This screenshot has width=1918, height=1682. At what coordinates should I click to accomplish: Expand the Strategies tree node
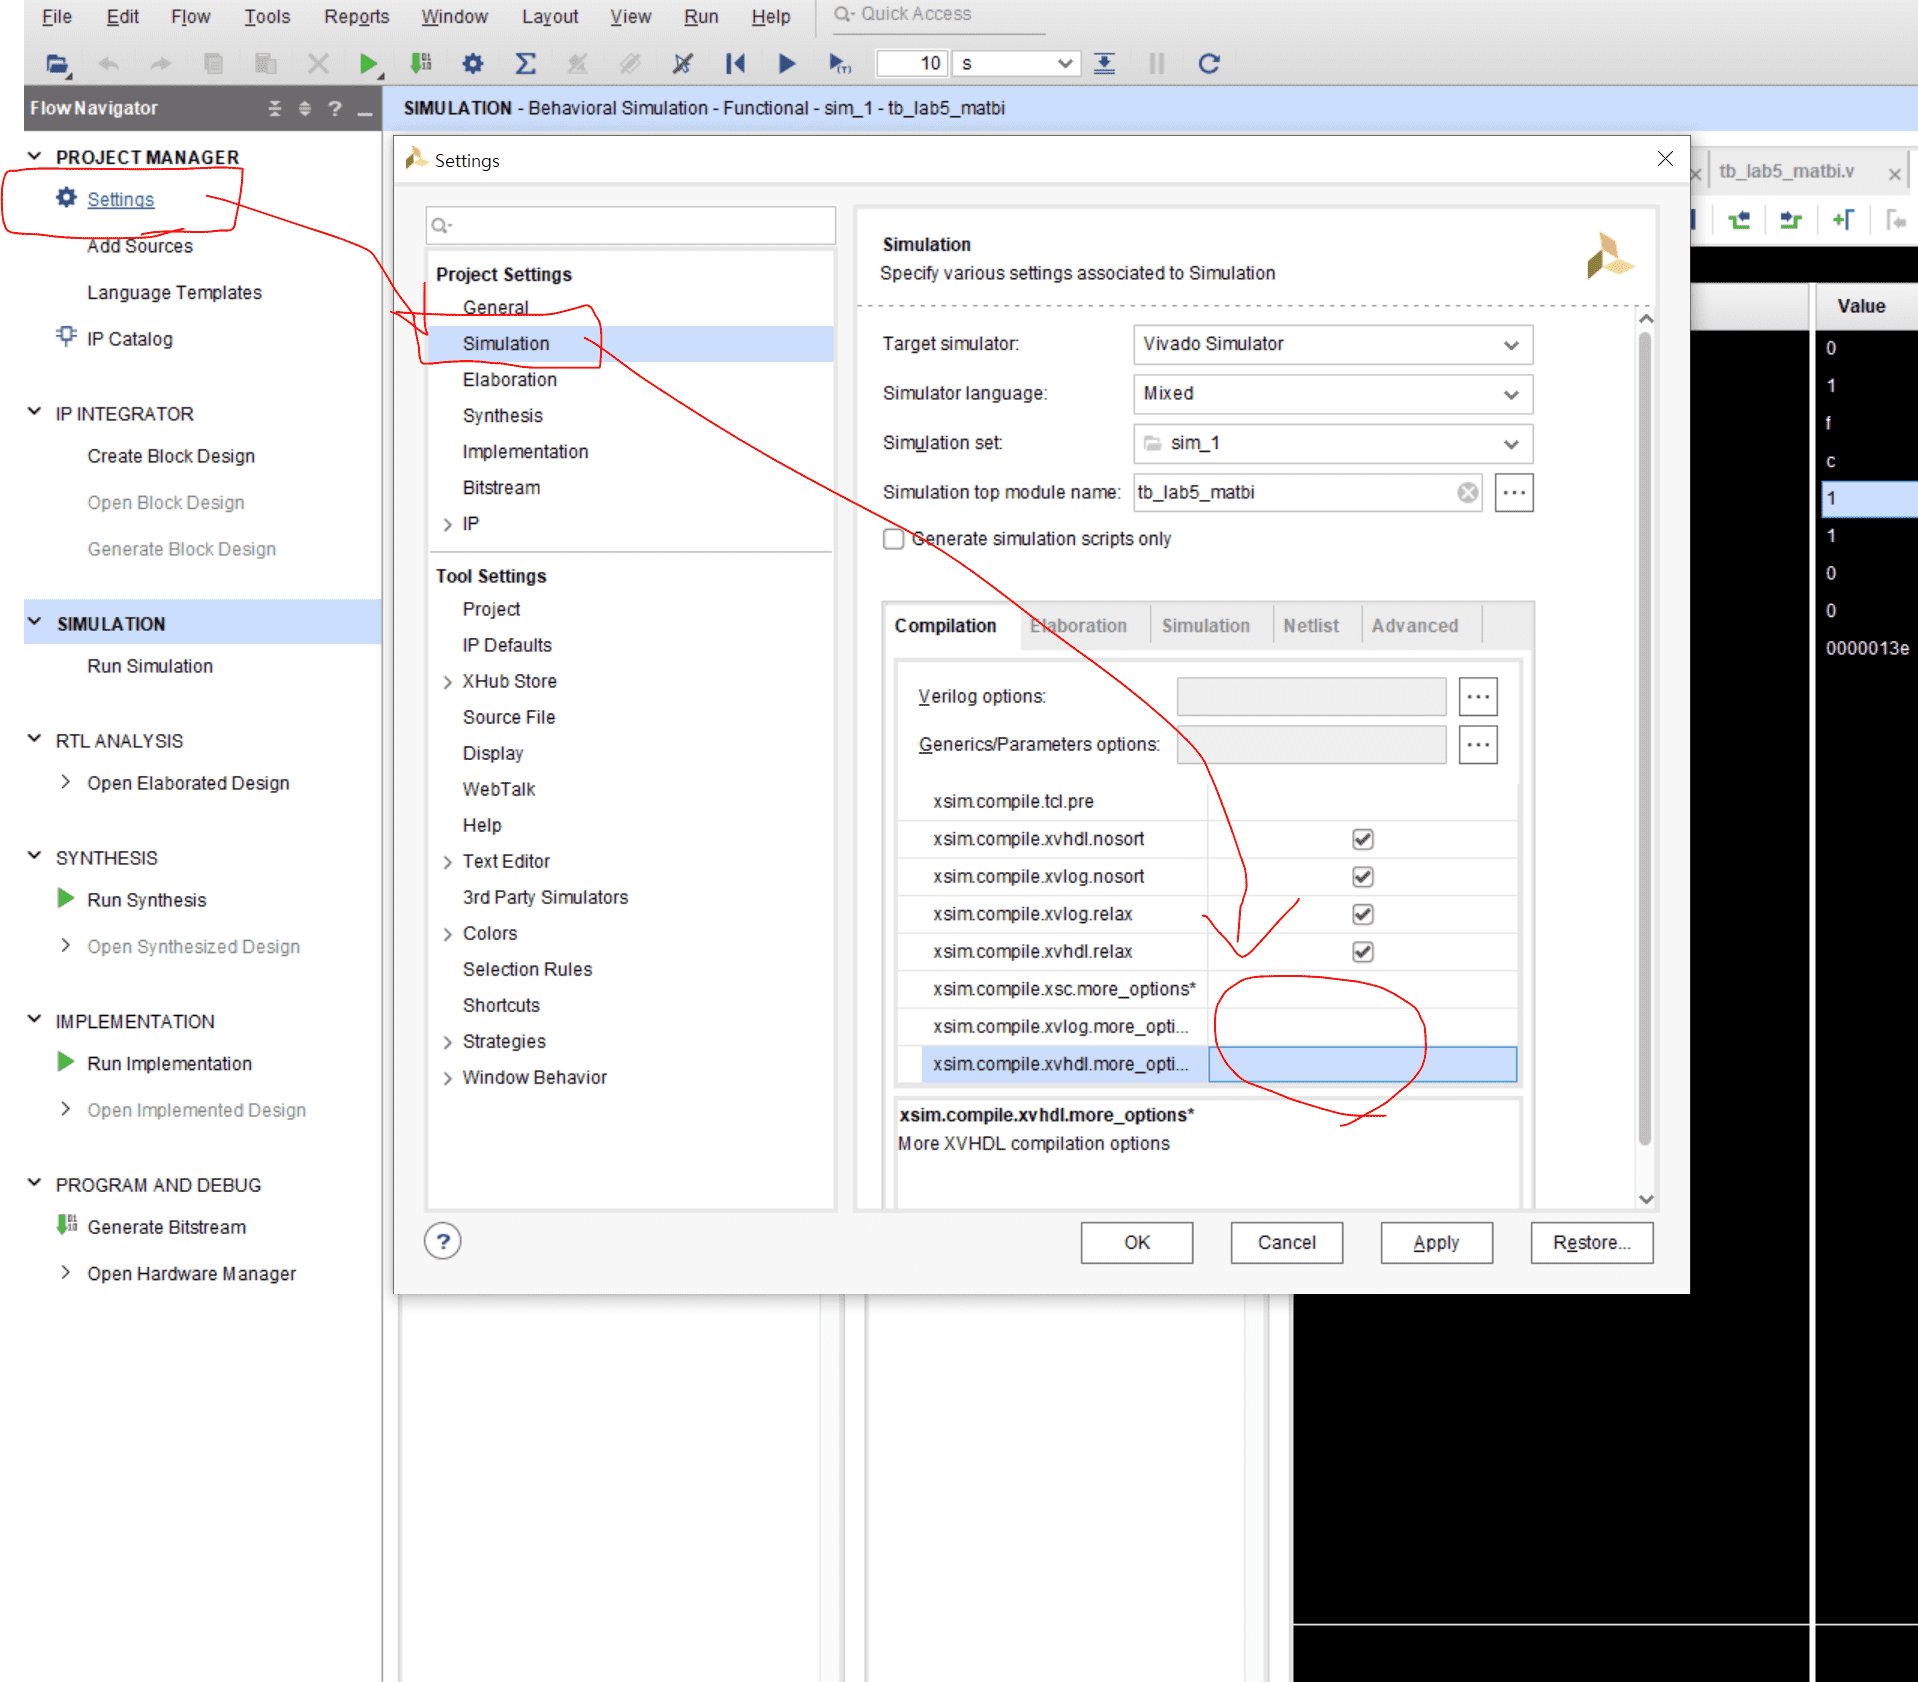[x=447, y=1042]
